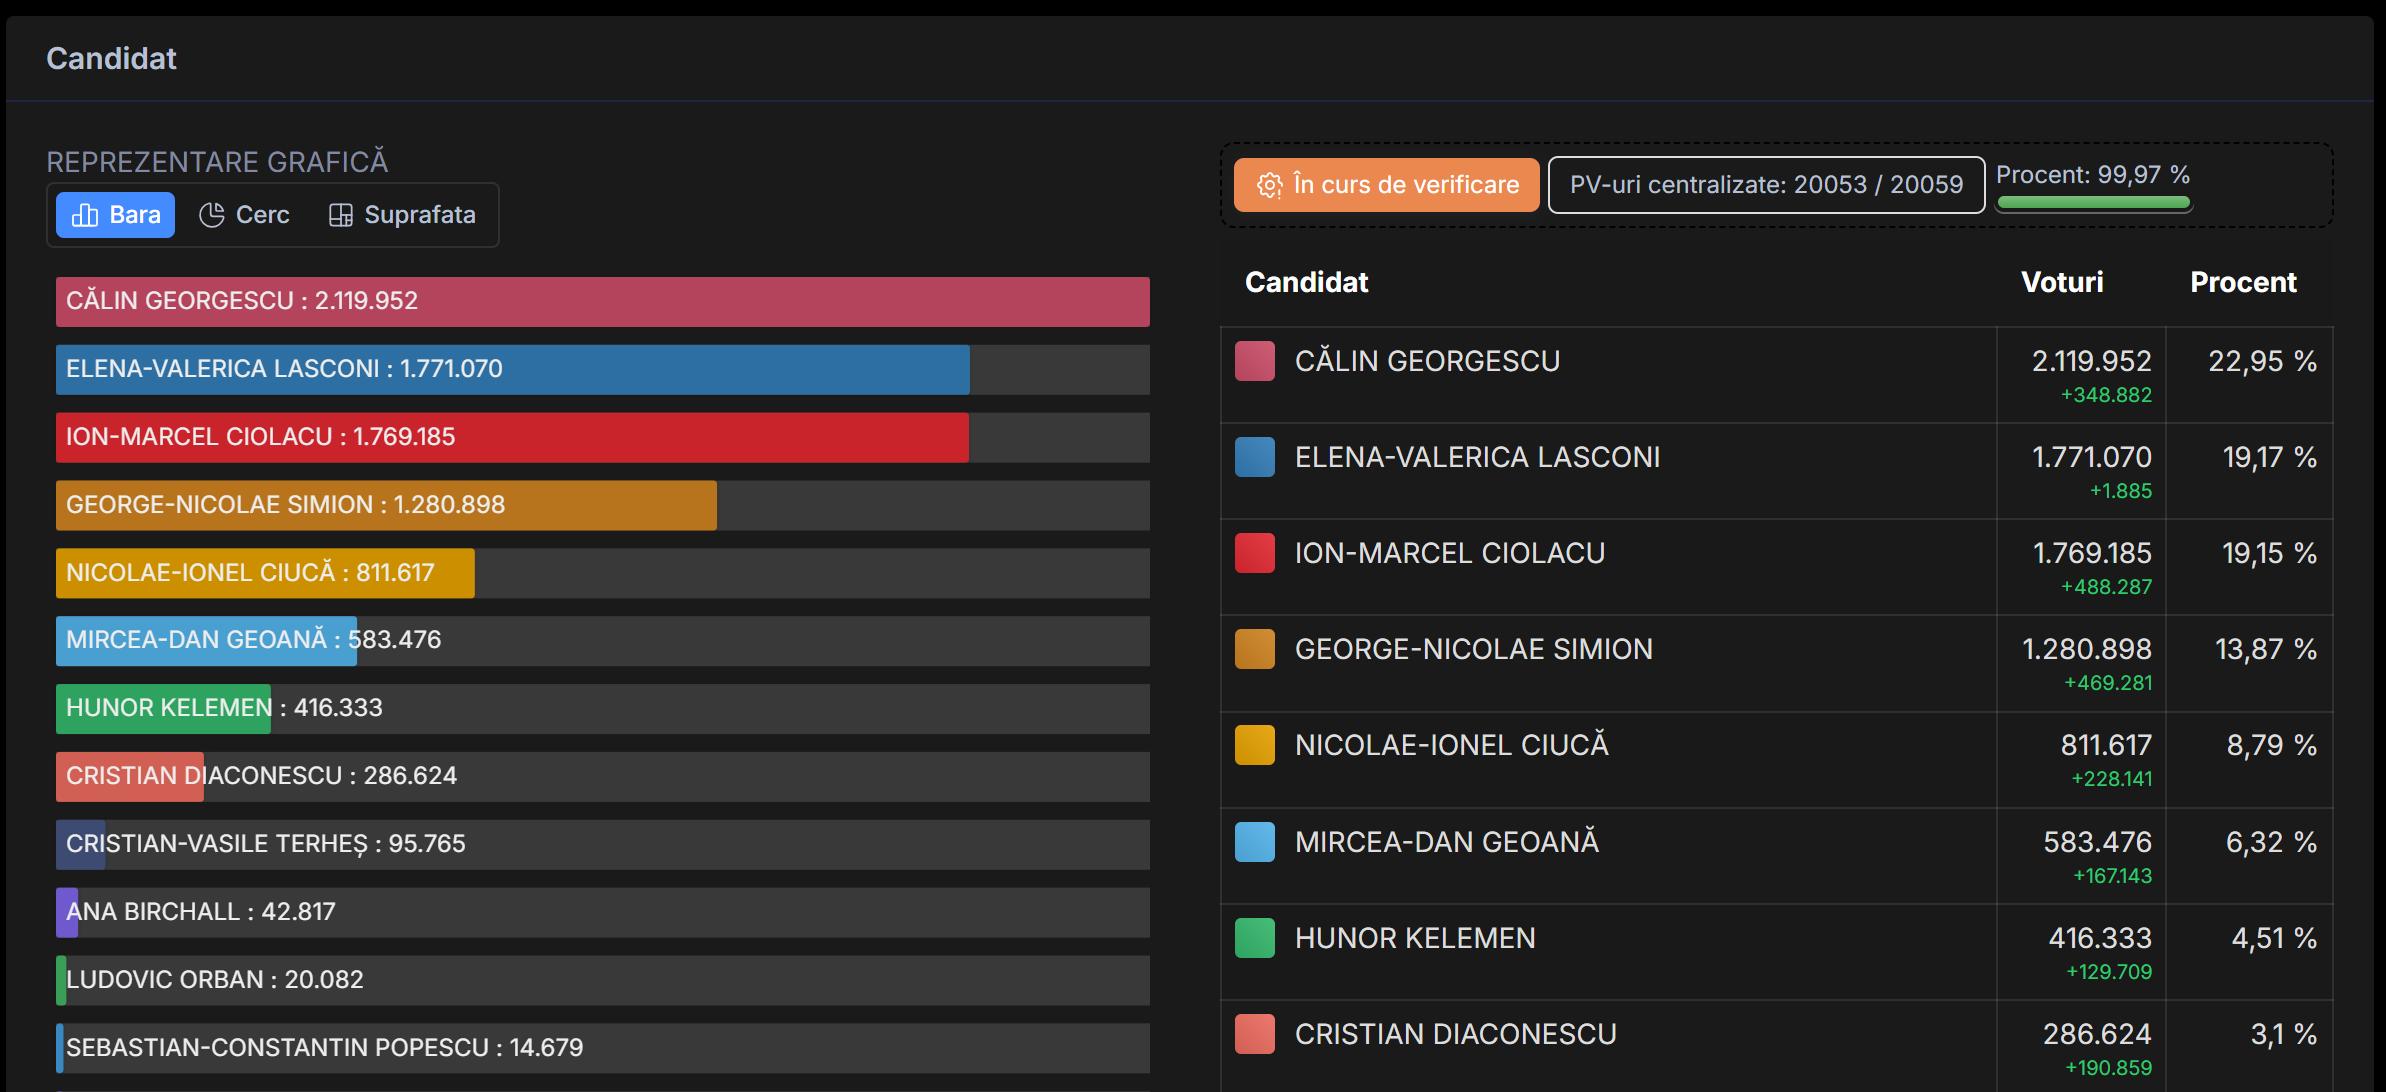
Task: Click the bar chart icon in Bara
Action: 85,215
